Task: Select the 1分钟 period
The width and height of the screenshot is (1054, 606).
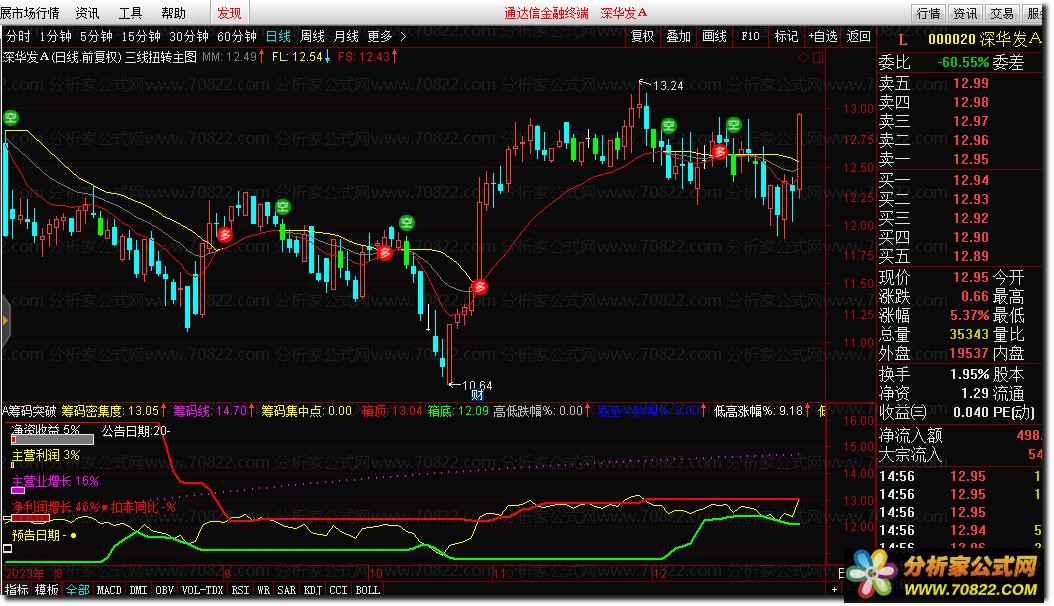Action: (55, 36)
